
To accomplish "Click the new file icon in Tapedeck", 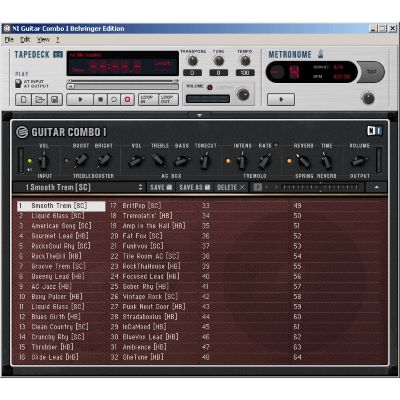I will (24, 99).
